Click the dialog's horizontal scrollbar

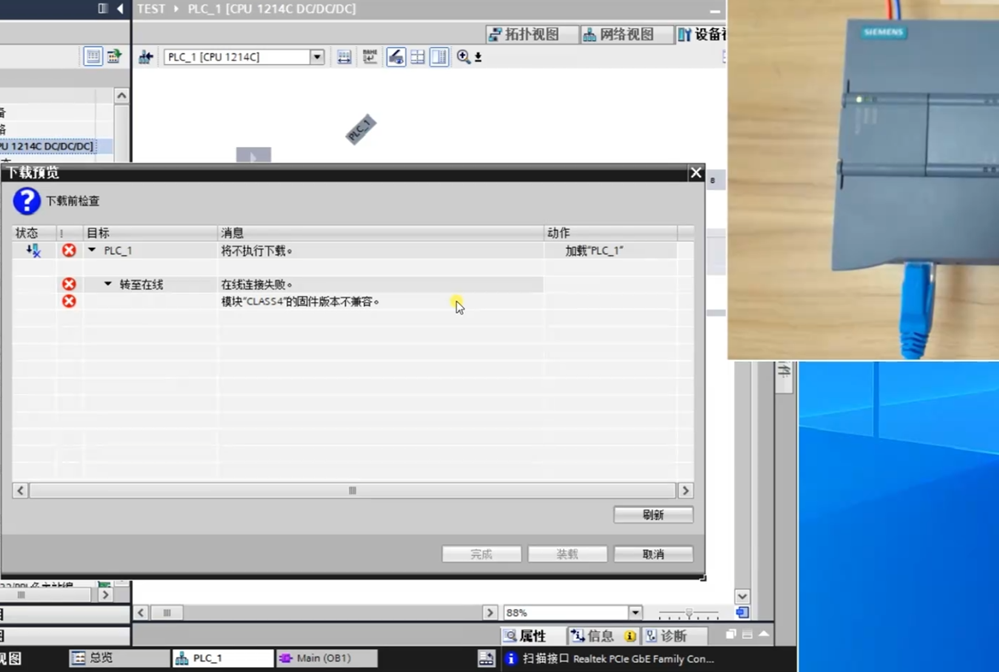(352, 491)
